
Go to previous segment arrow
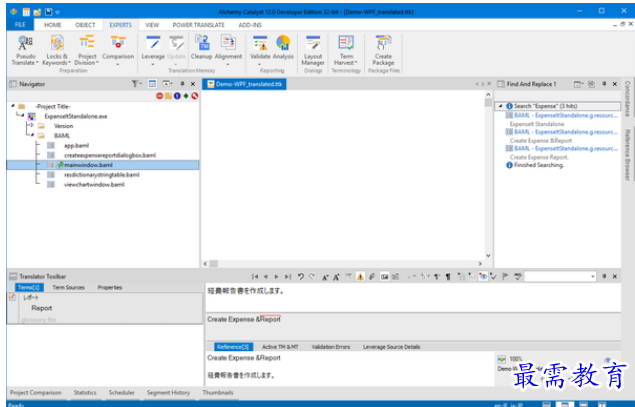pos(266,277)
